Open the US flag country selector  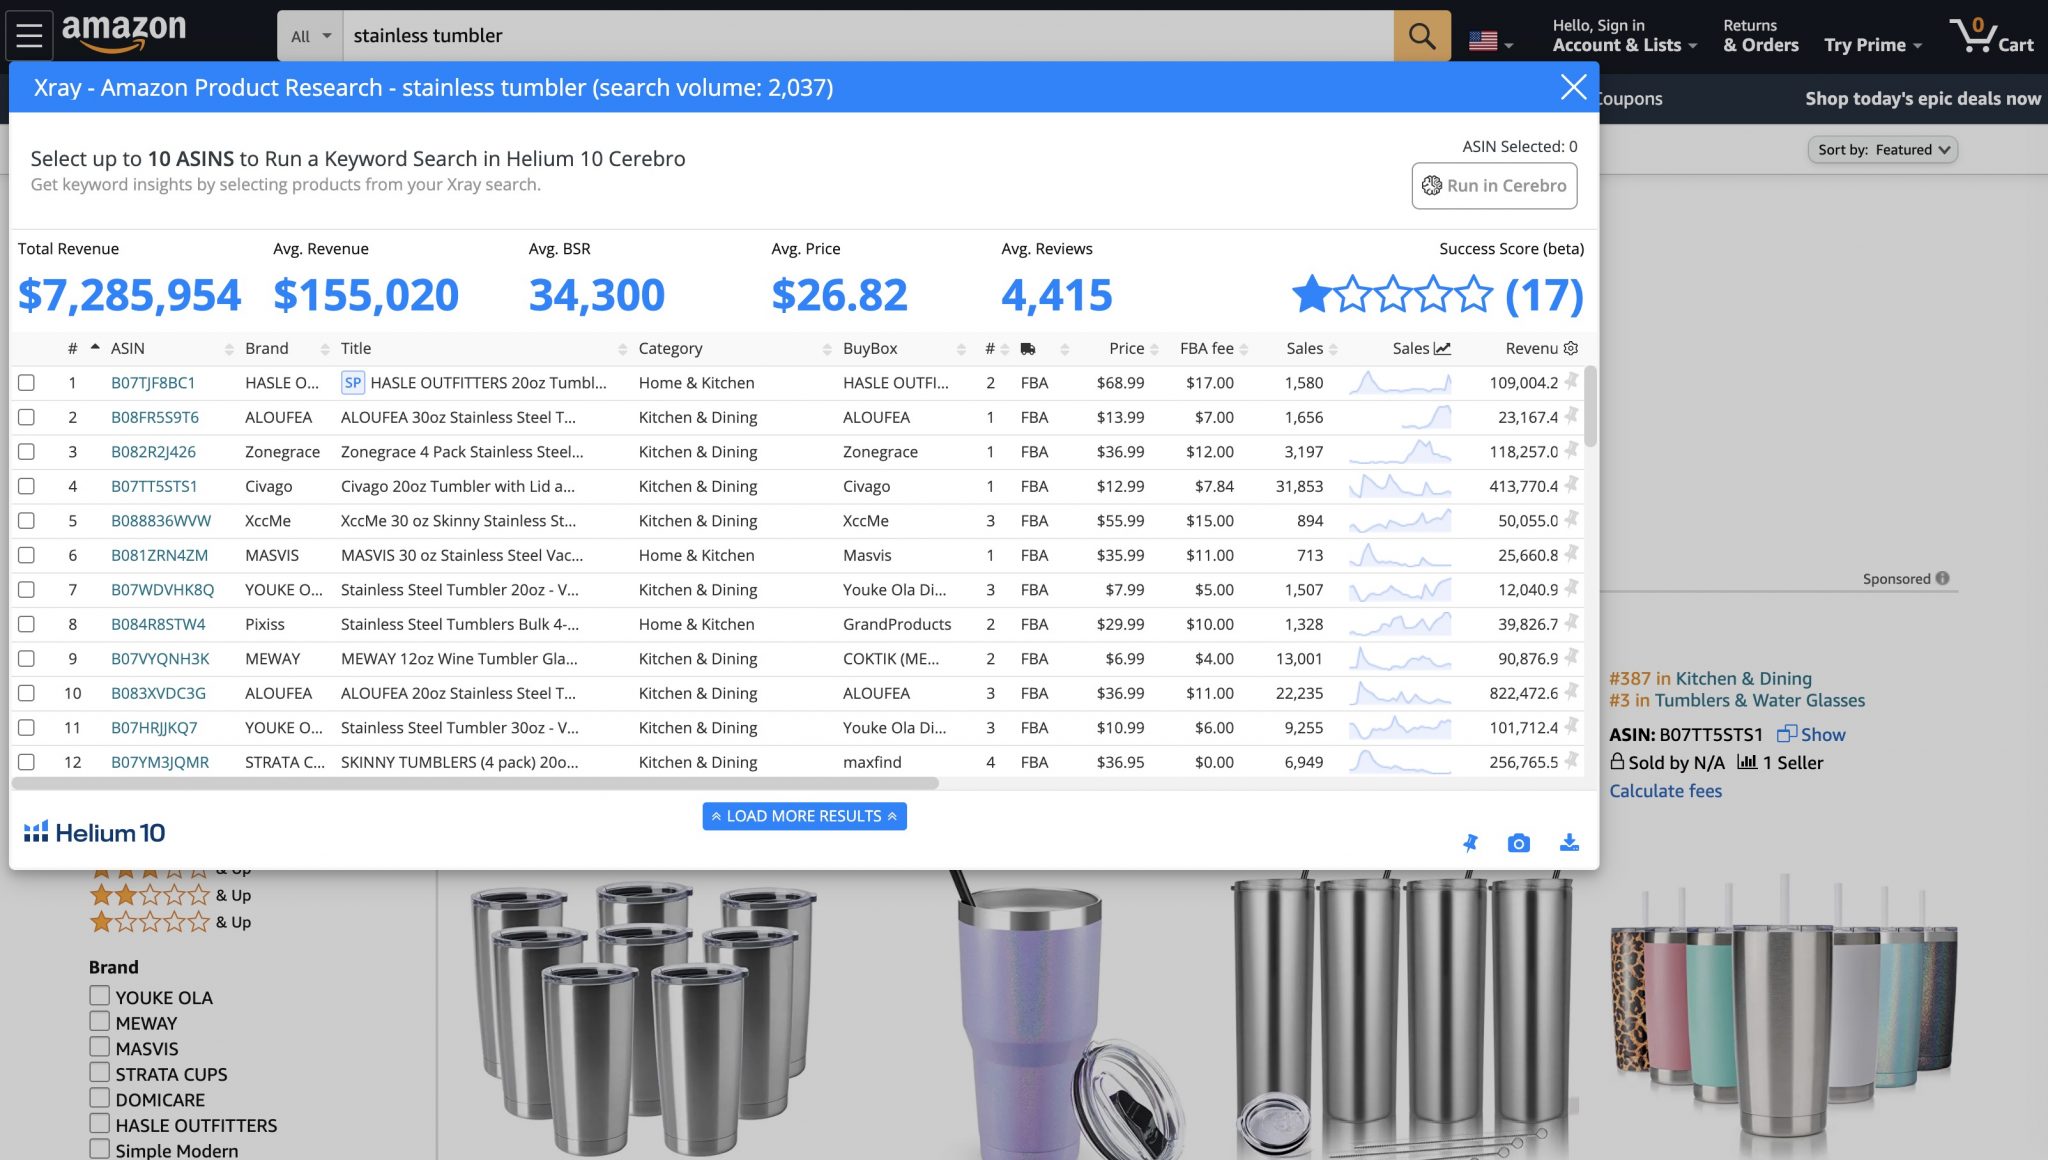1490,41
